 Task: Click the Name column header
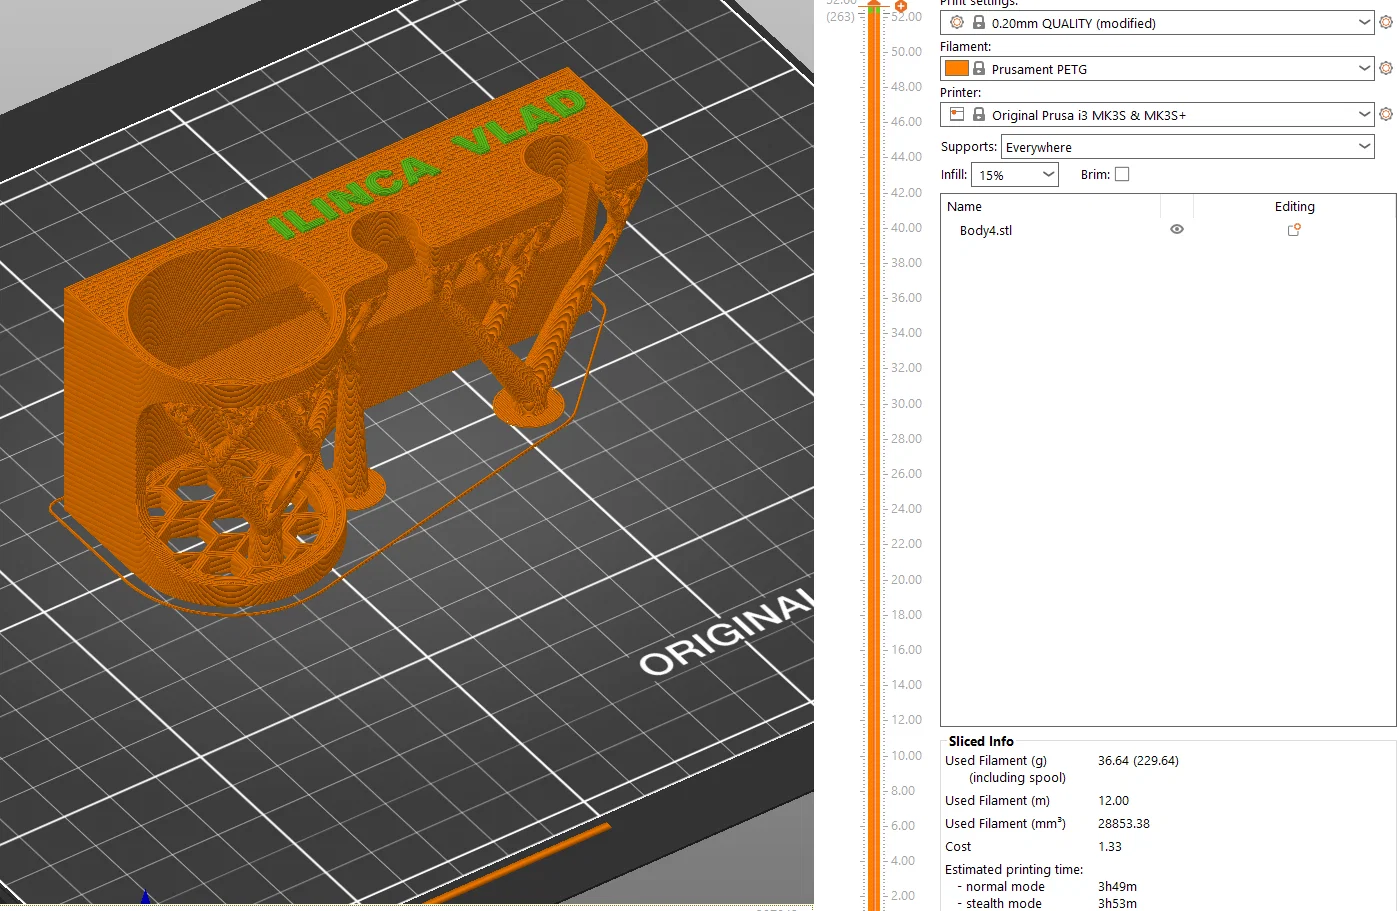(x=965, y=207)
